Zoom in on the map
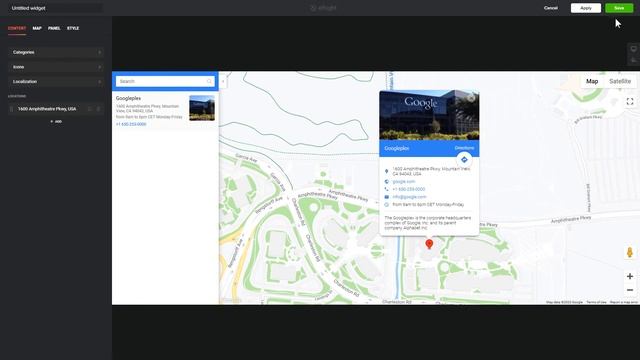The image size is (640, 360). point(630,276)
